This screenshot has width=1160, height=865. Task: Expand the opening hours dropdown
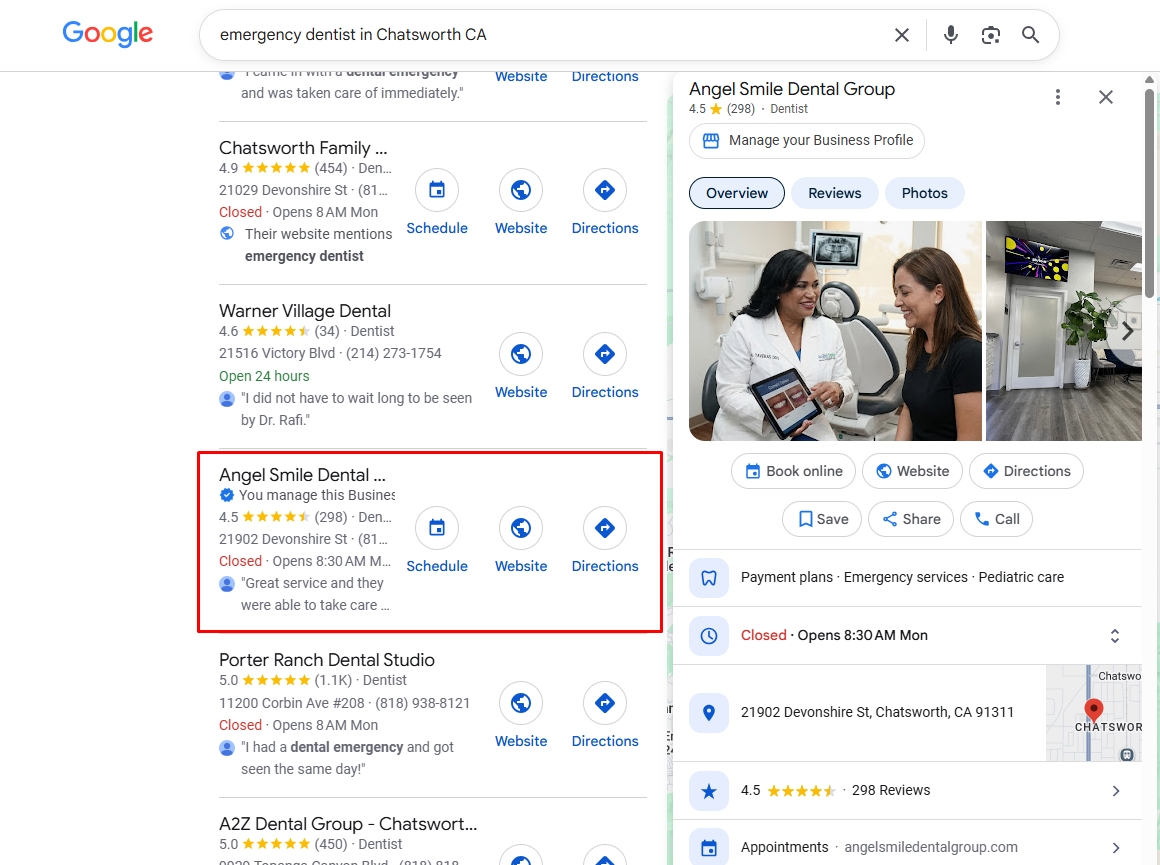(1115, 636)
